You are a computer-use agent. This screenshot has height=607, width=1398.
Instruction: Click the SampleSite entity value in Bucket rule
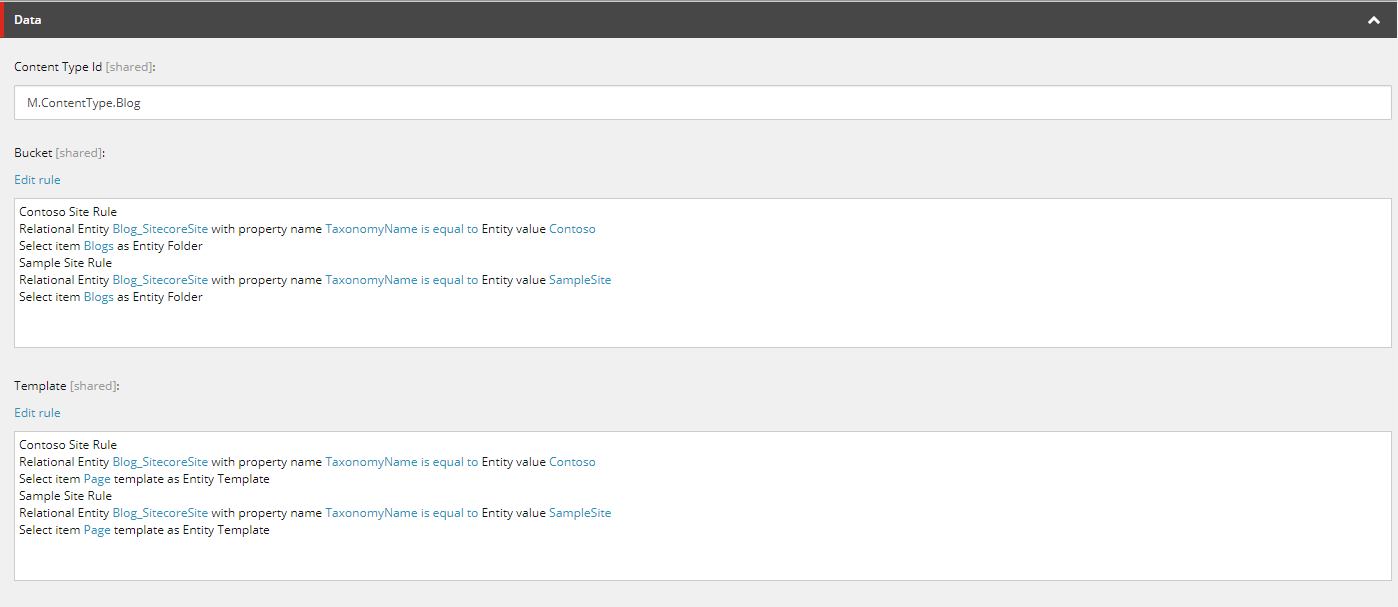pyautogui.click(x=580, y=280)
